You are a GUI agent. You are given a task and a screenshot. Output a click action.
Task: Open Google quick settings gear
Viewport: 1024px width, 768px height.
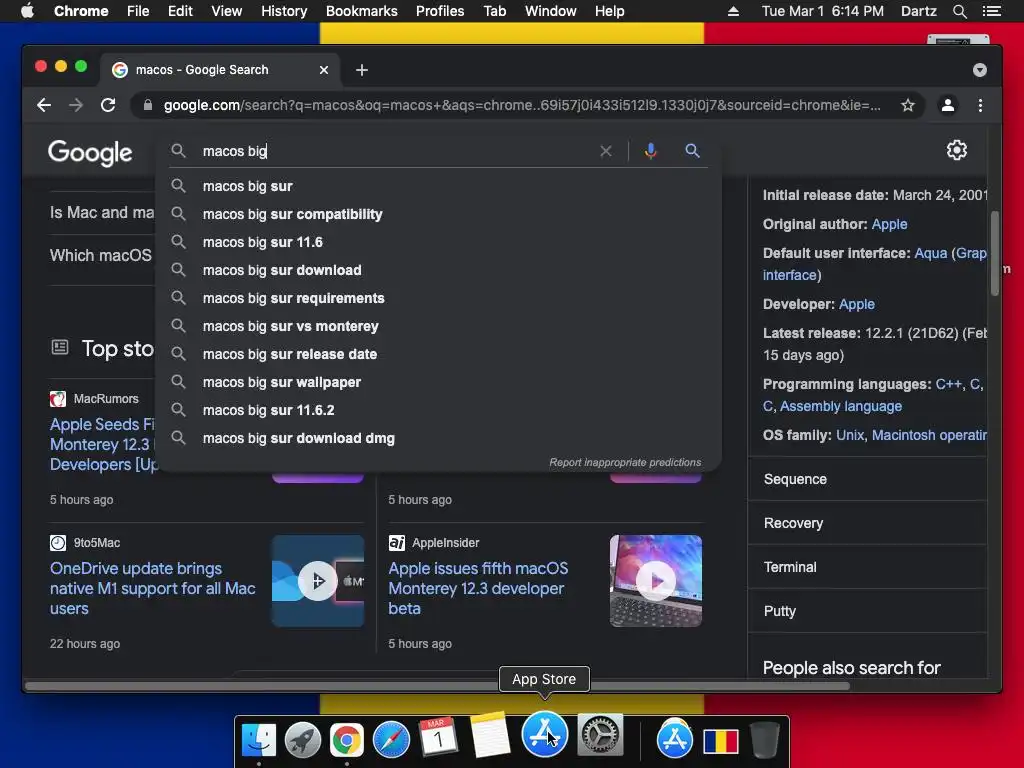pyautogui.click(x=957, y=150)
